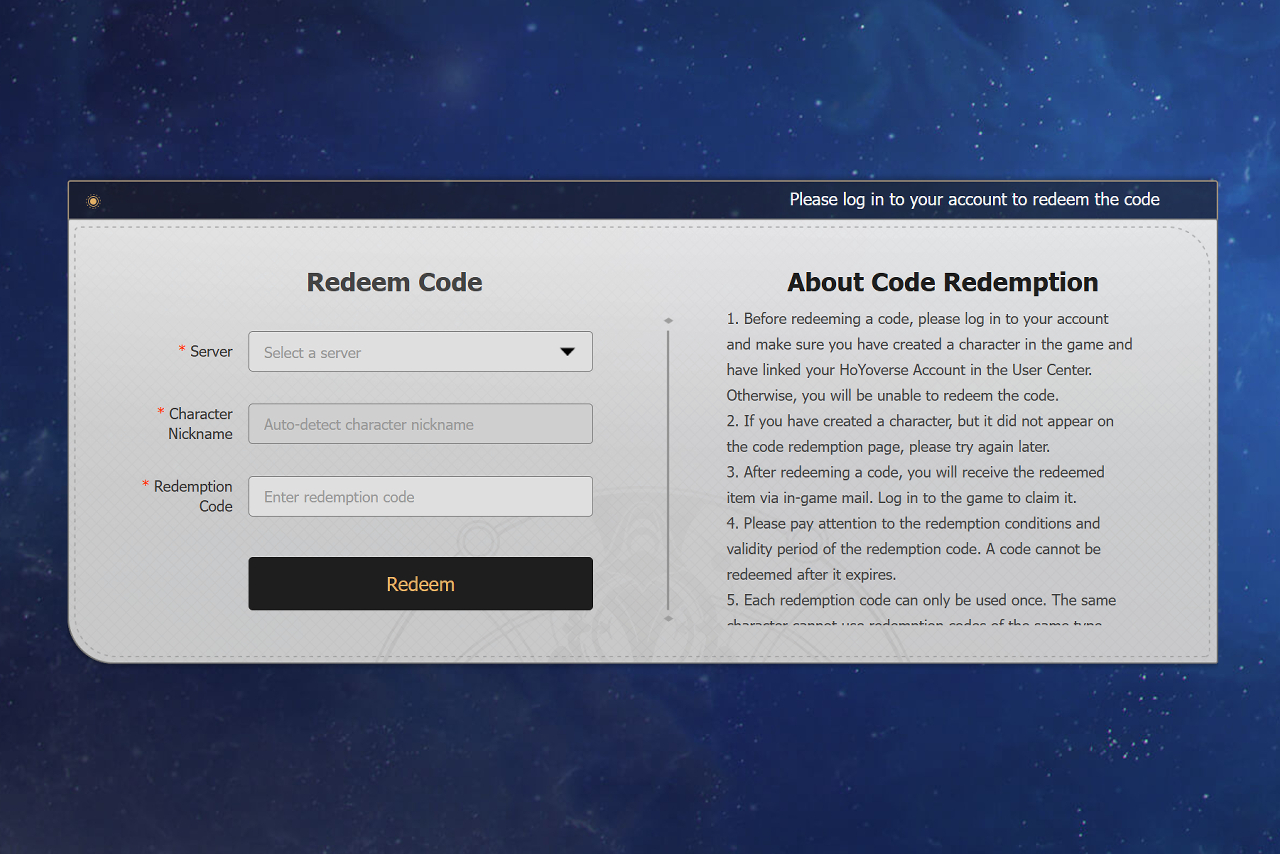Click the Redemption Code field label
1280x854 pixels.
click(x=193, y=496)
